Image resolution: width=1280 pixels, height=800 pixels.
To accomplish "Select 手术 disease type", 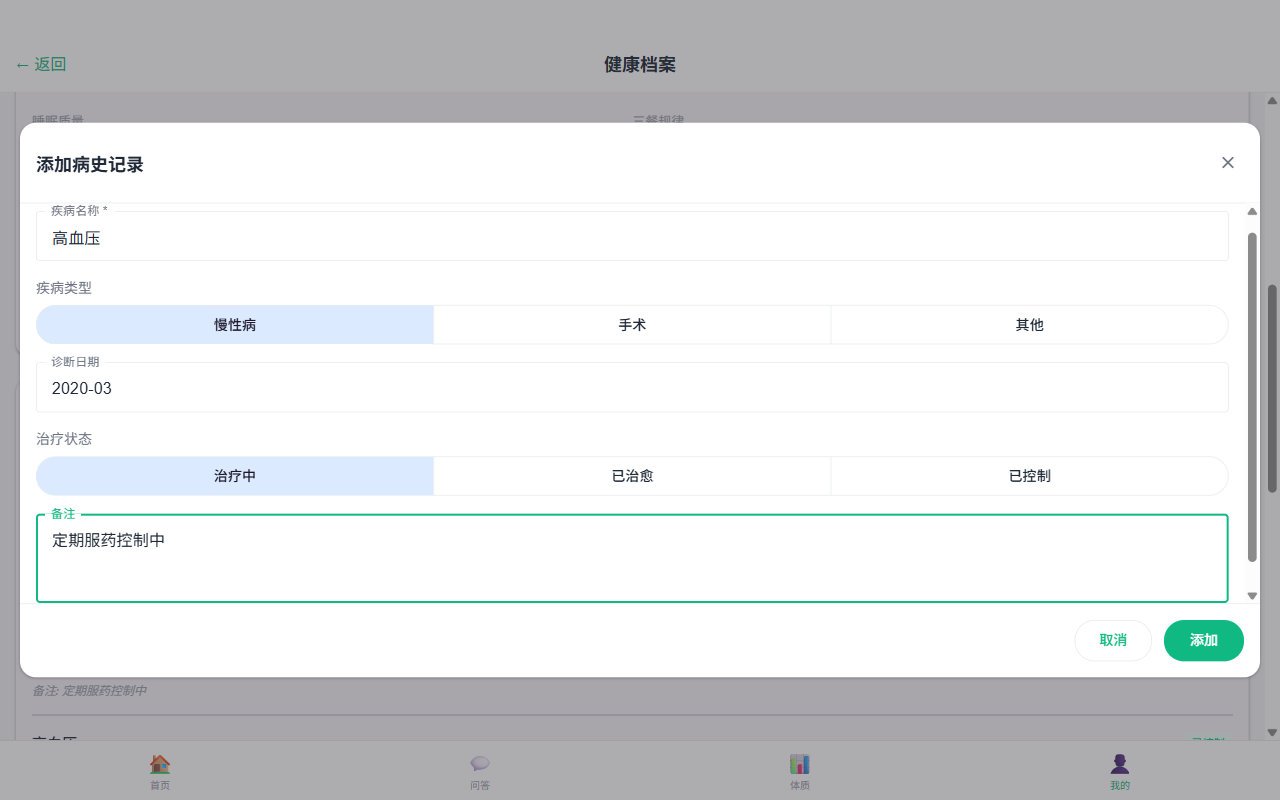I will click(x=632, y=325).
